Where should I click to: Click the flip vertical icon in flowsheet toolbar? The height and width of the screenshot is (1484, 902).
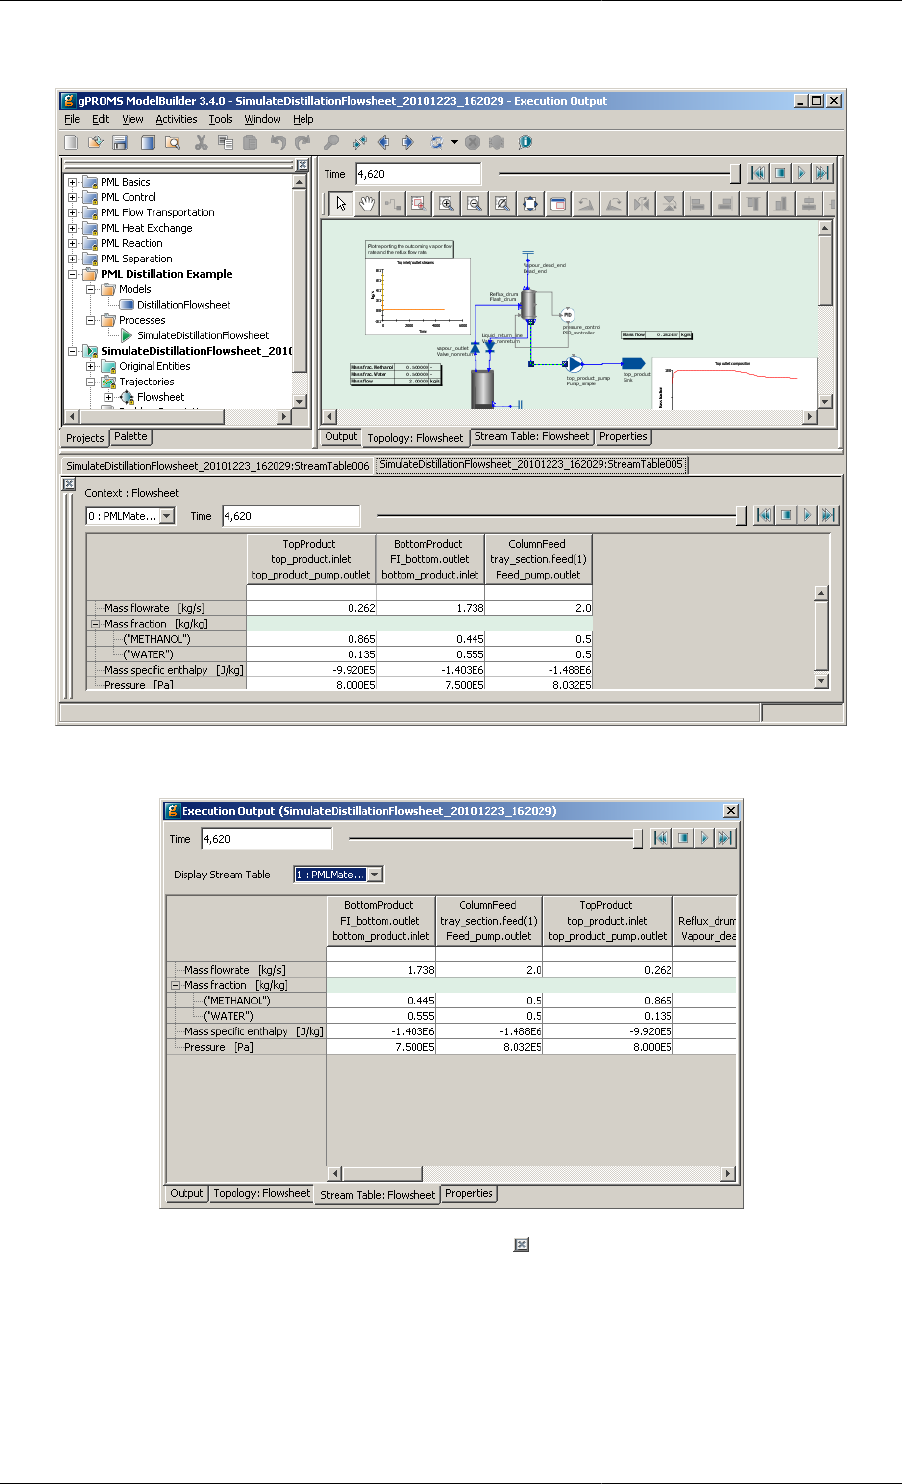click(x=669, y=204)
